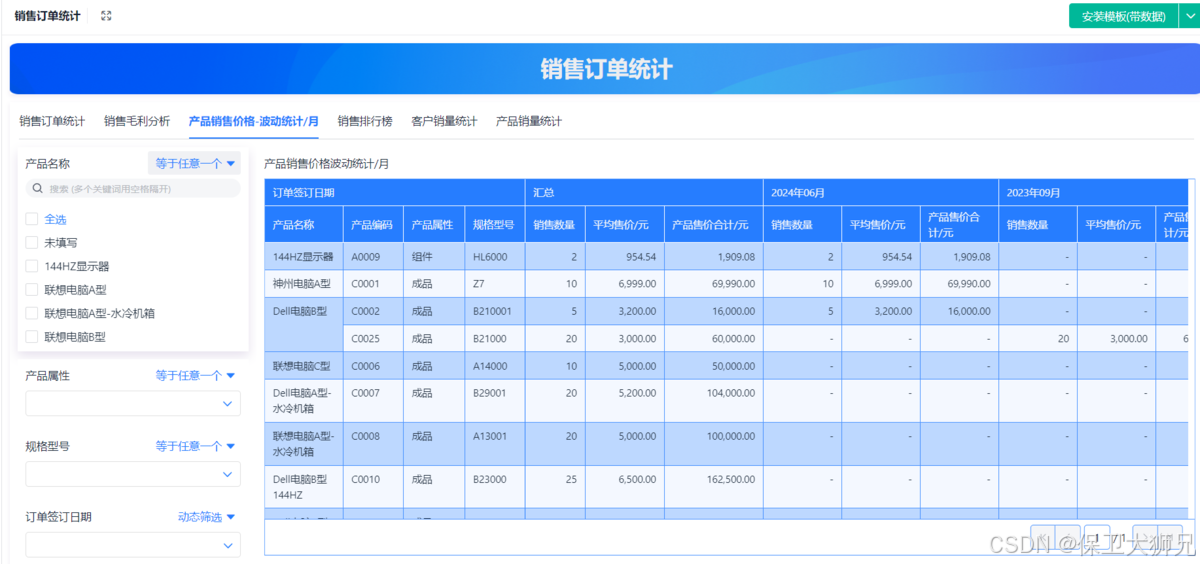Screen dimensions: 1200x564
Task: Switch to the 产品销量统计 tab
Action: point(529,121)
